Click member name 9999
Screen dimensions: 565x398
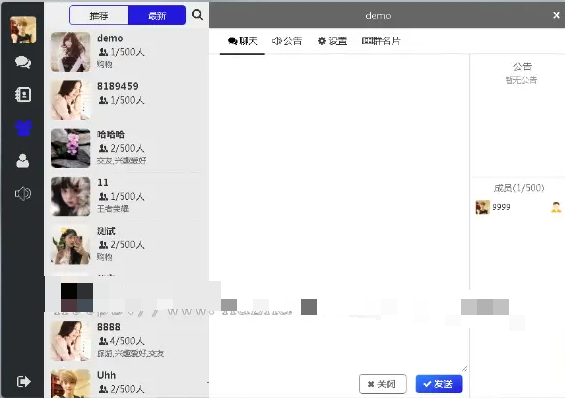(501, 207)
